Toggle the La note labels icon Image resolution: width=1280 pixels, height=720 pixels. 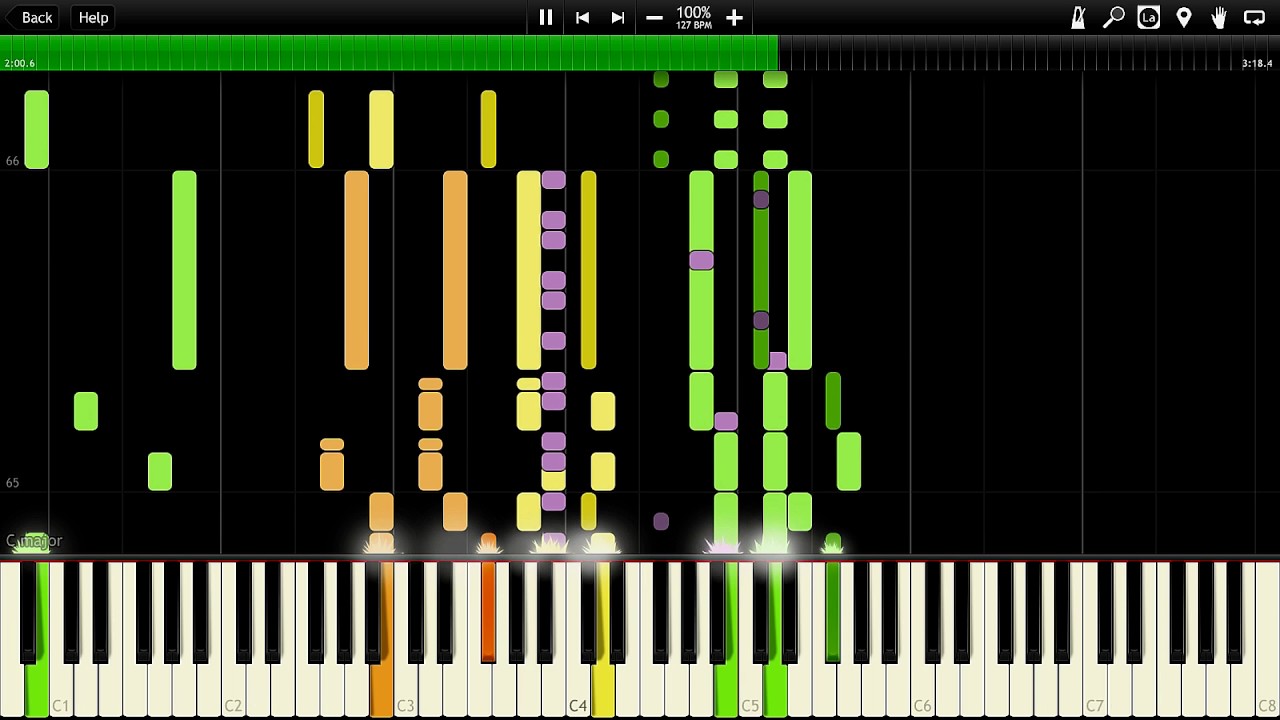click(x=1149, y=17)
